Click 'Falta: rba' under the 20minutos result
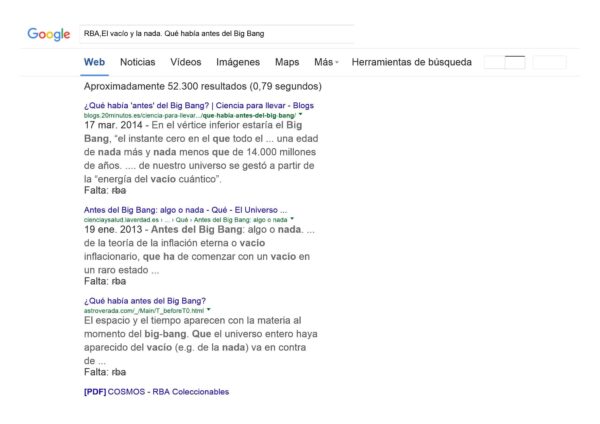This screenshot has height=424, width=600. (x=105, y=190)
